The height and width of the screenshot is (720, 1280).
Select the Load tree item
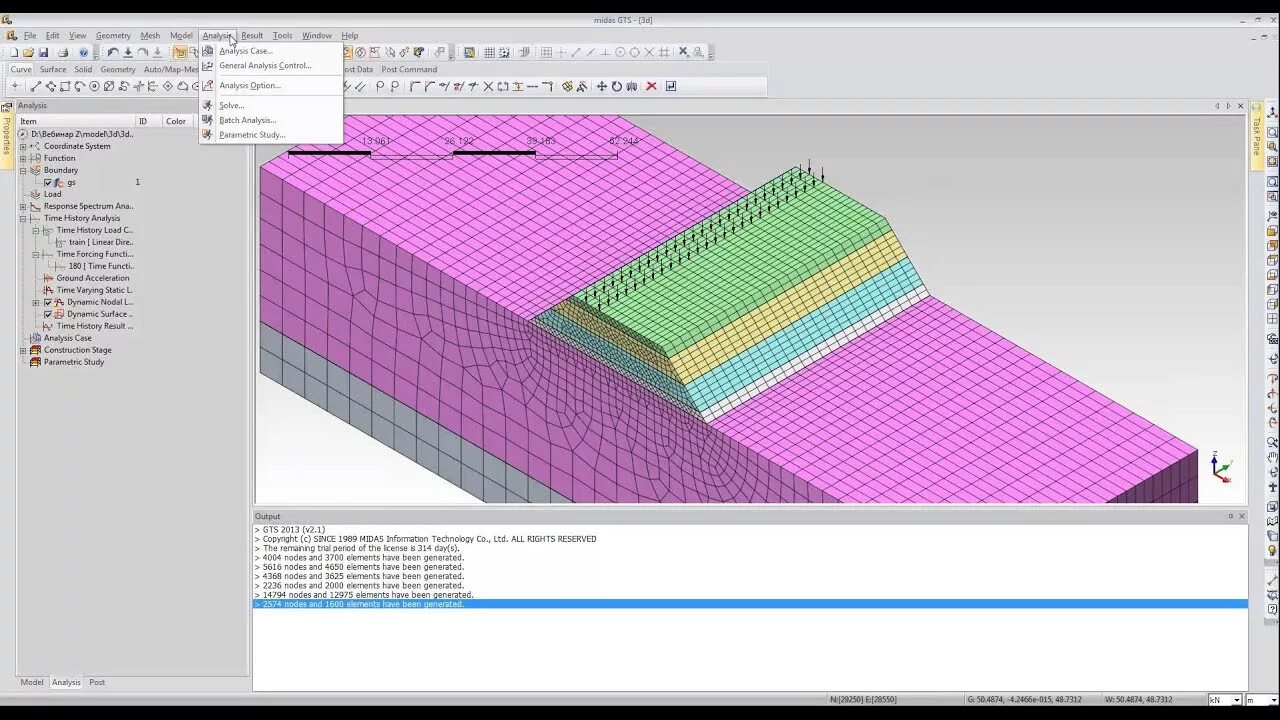coord(52,194)
